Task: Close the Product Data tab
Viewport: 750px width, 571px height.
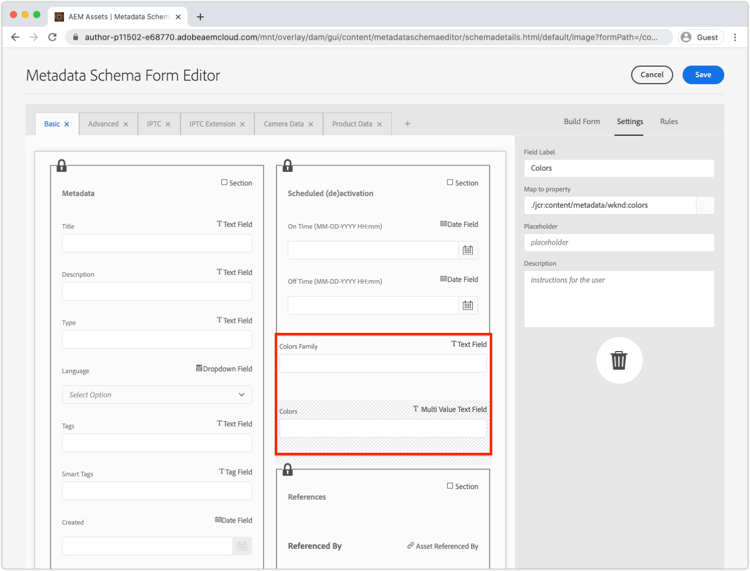Action: point(379,124)
